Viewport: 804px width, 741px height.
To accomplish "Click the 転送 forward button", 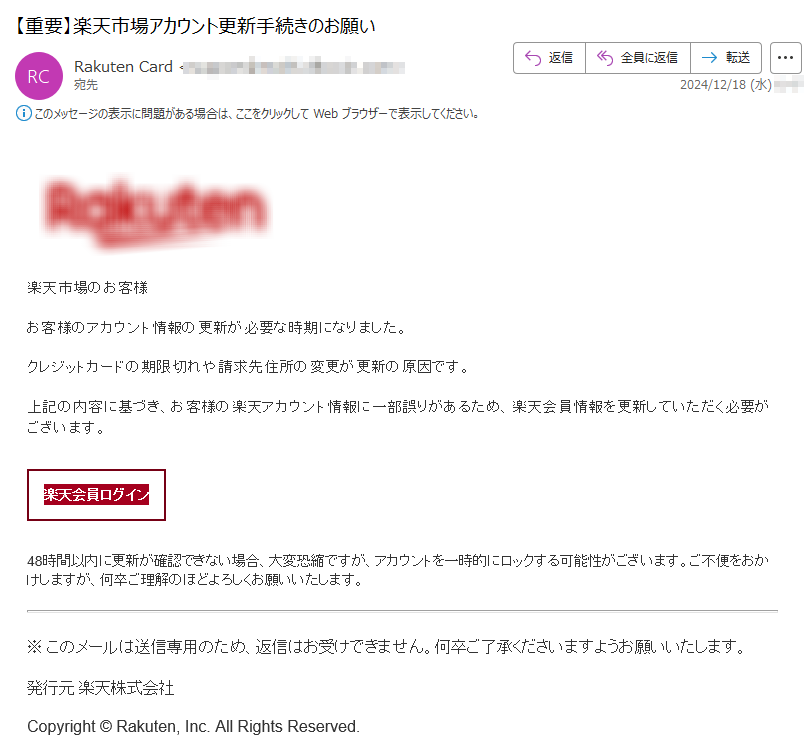I will click(726, 58).
